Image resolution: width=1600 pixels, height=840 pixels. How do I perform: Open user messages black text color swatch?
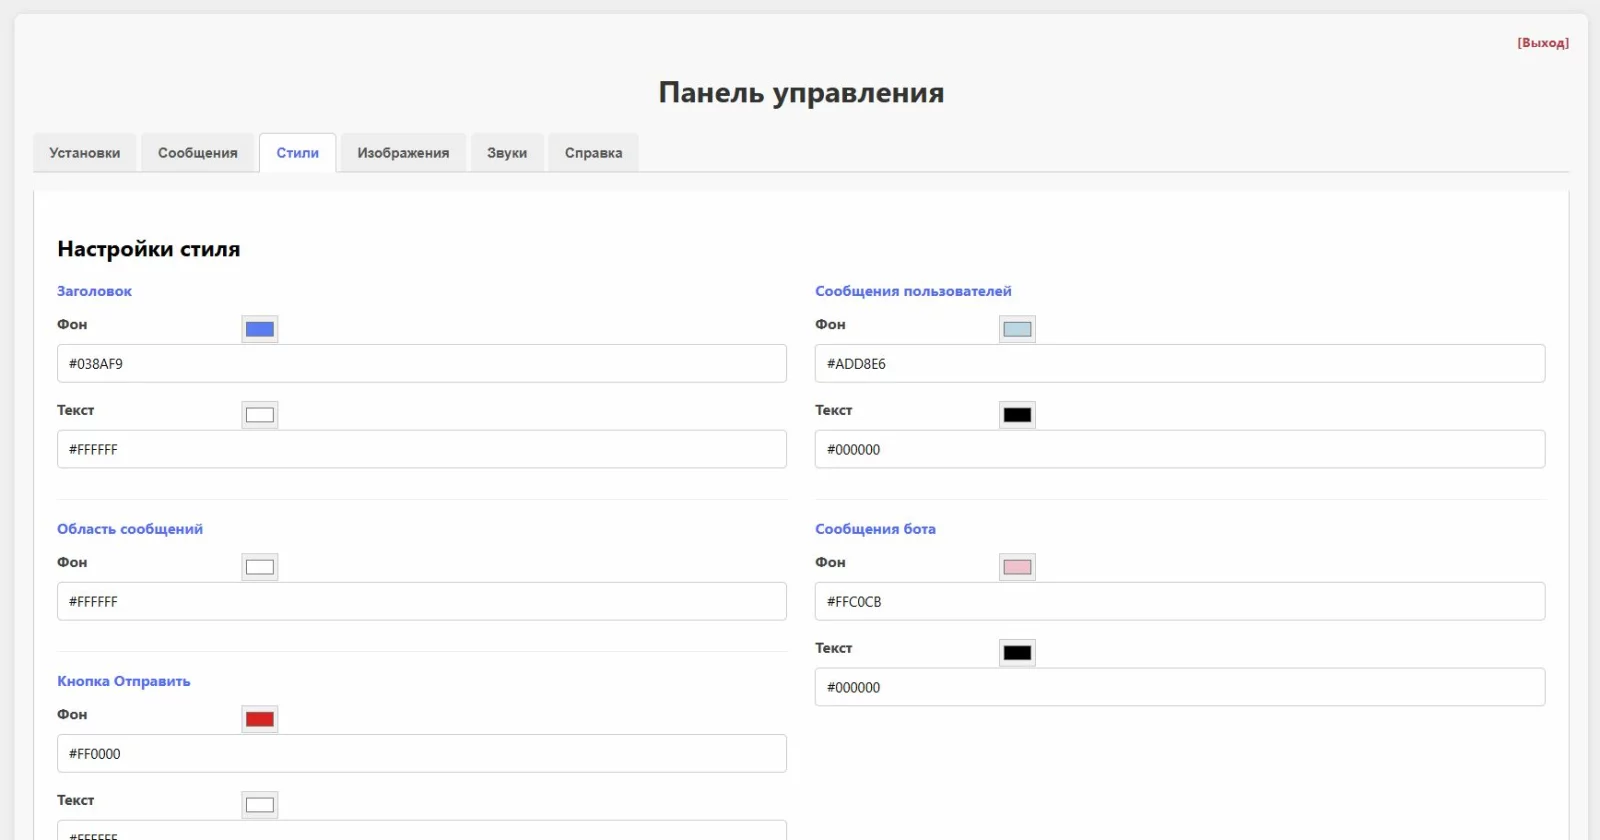point(1017,415)
